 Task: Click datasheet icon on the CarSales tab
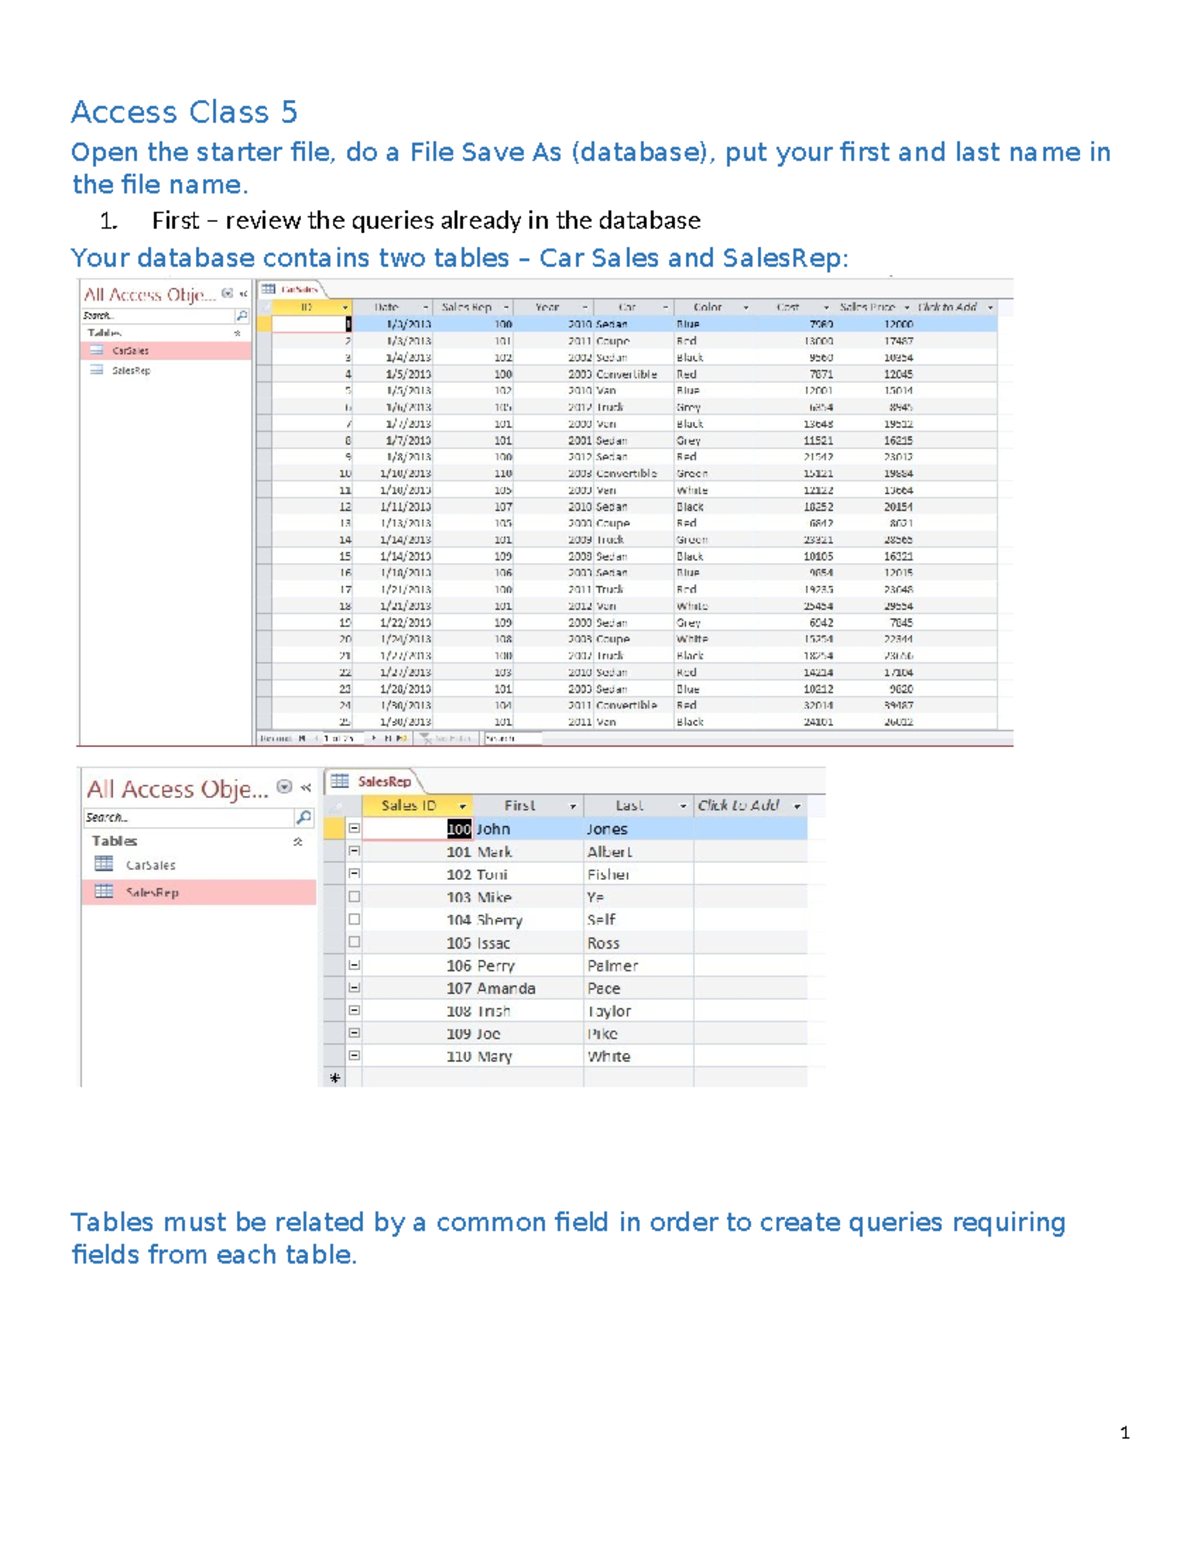[x=268, y=289]
